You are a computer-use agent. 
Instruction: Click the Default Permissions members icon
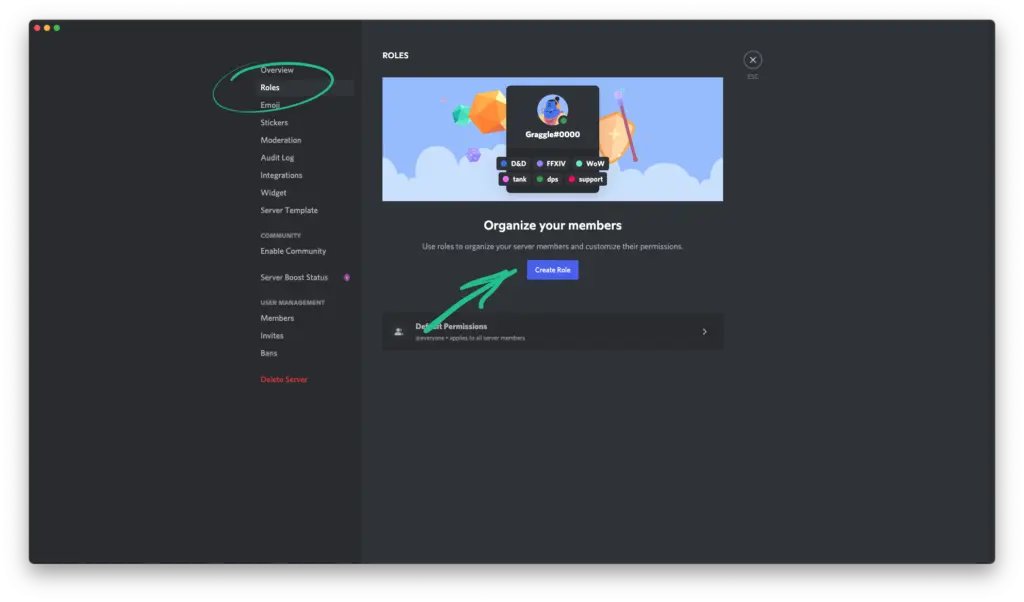point(399,331)
